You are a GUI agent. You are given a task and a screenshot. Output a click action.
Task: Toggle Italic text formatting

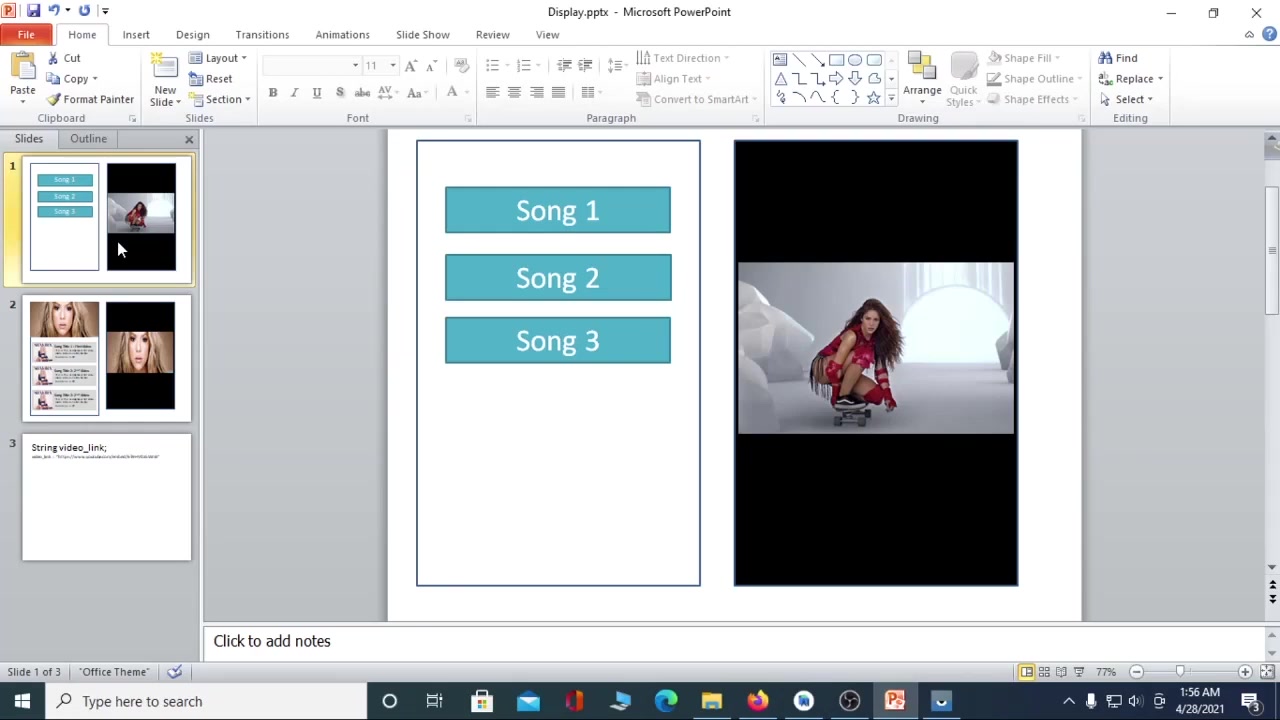click(294, 93)
